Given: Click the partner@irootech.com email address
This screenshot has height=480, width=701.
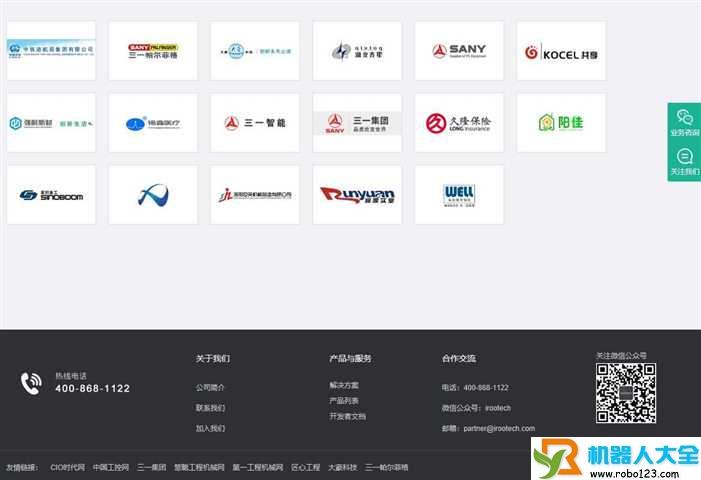Looking at the screenshot, I should tap(499, 428).
